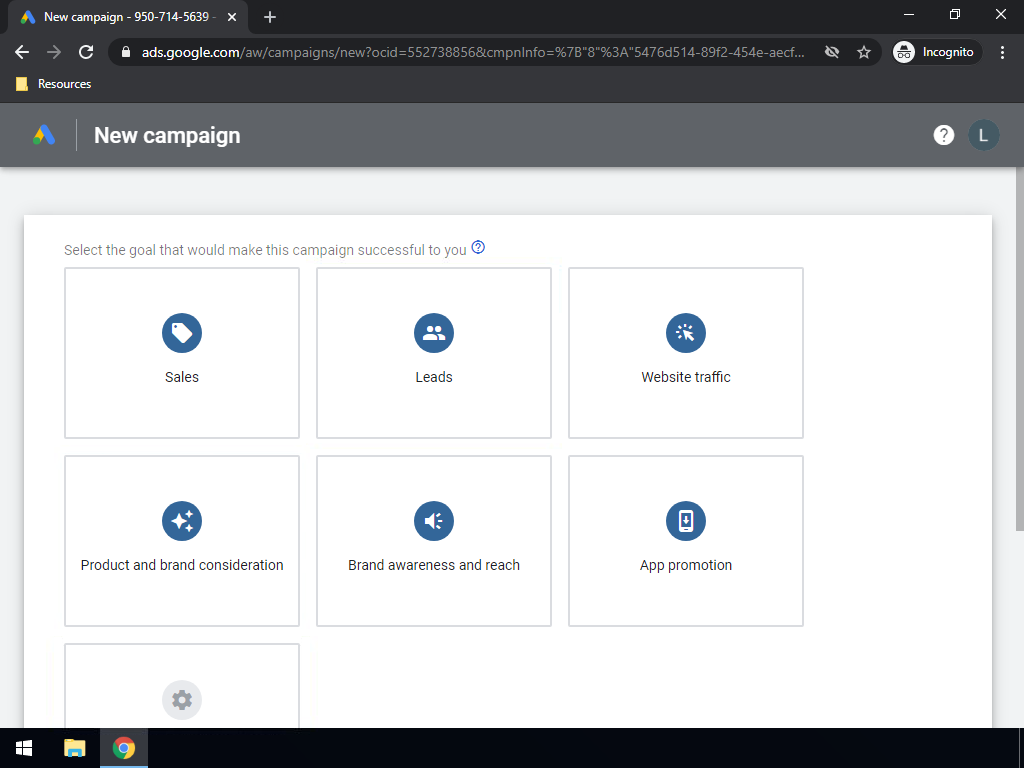This screenshot has width=1024, height=768.
Task: Click the browser forward arrow
Action: pos(54,52)
